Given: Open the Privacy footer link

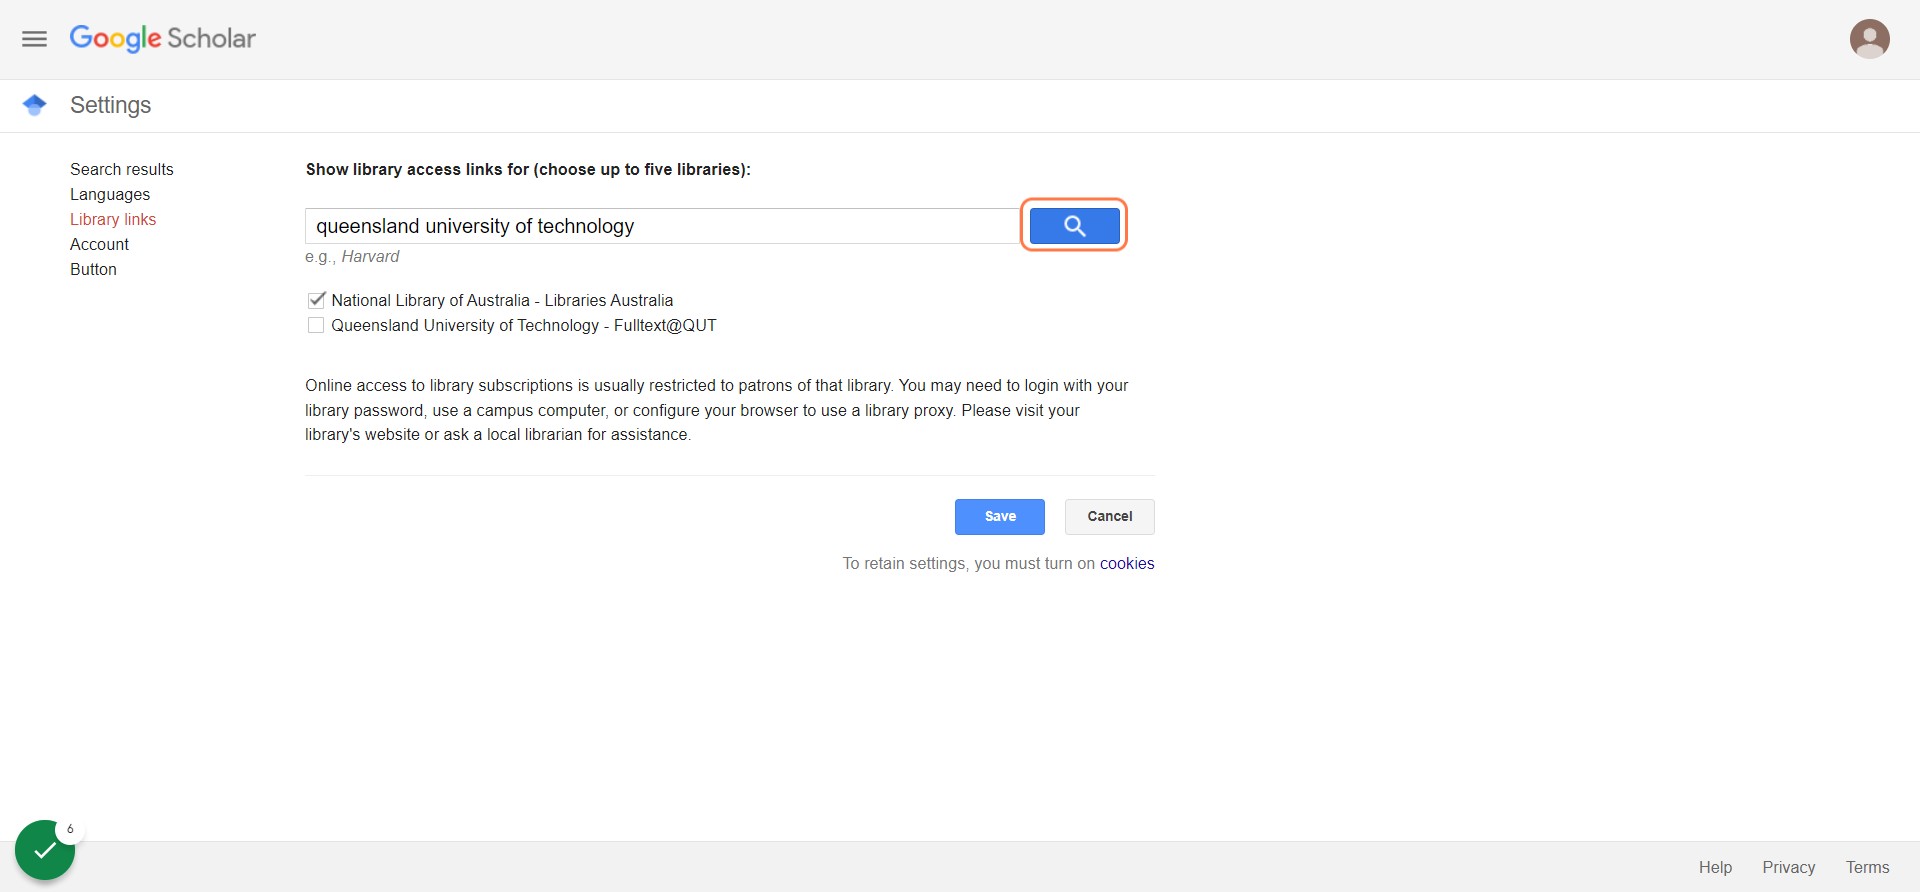Looking at the screenshot, I should (1789, 867).
